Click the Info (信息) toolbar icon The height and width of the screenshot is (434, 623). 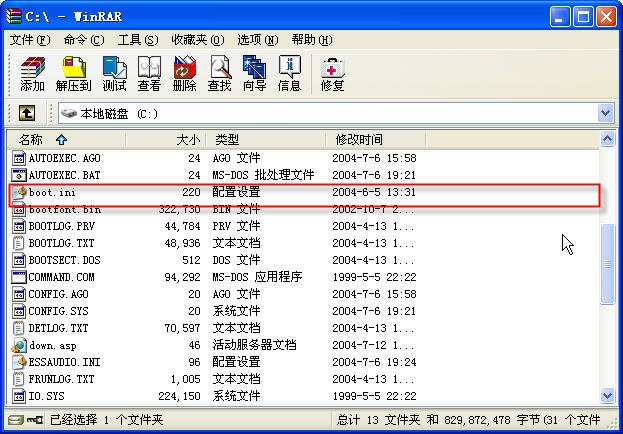point(289,74)
